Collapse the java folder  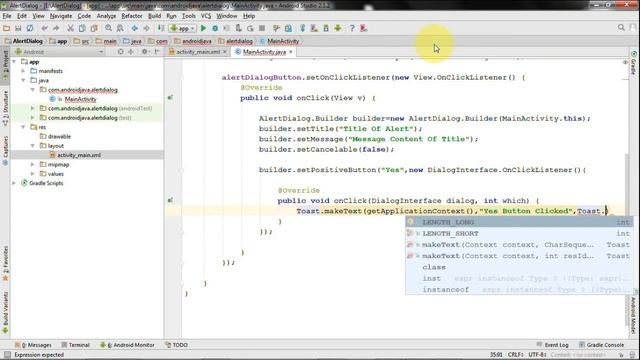[24, 80]
